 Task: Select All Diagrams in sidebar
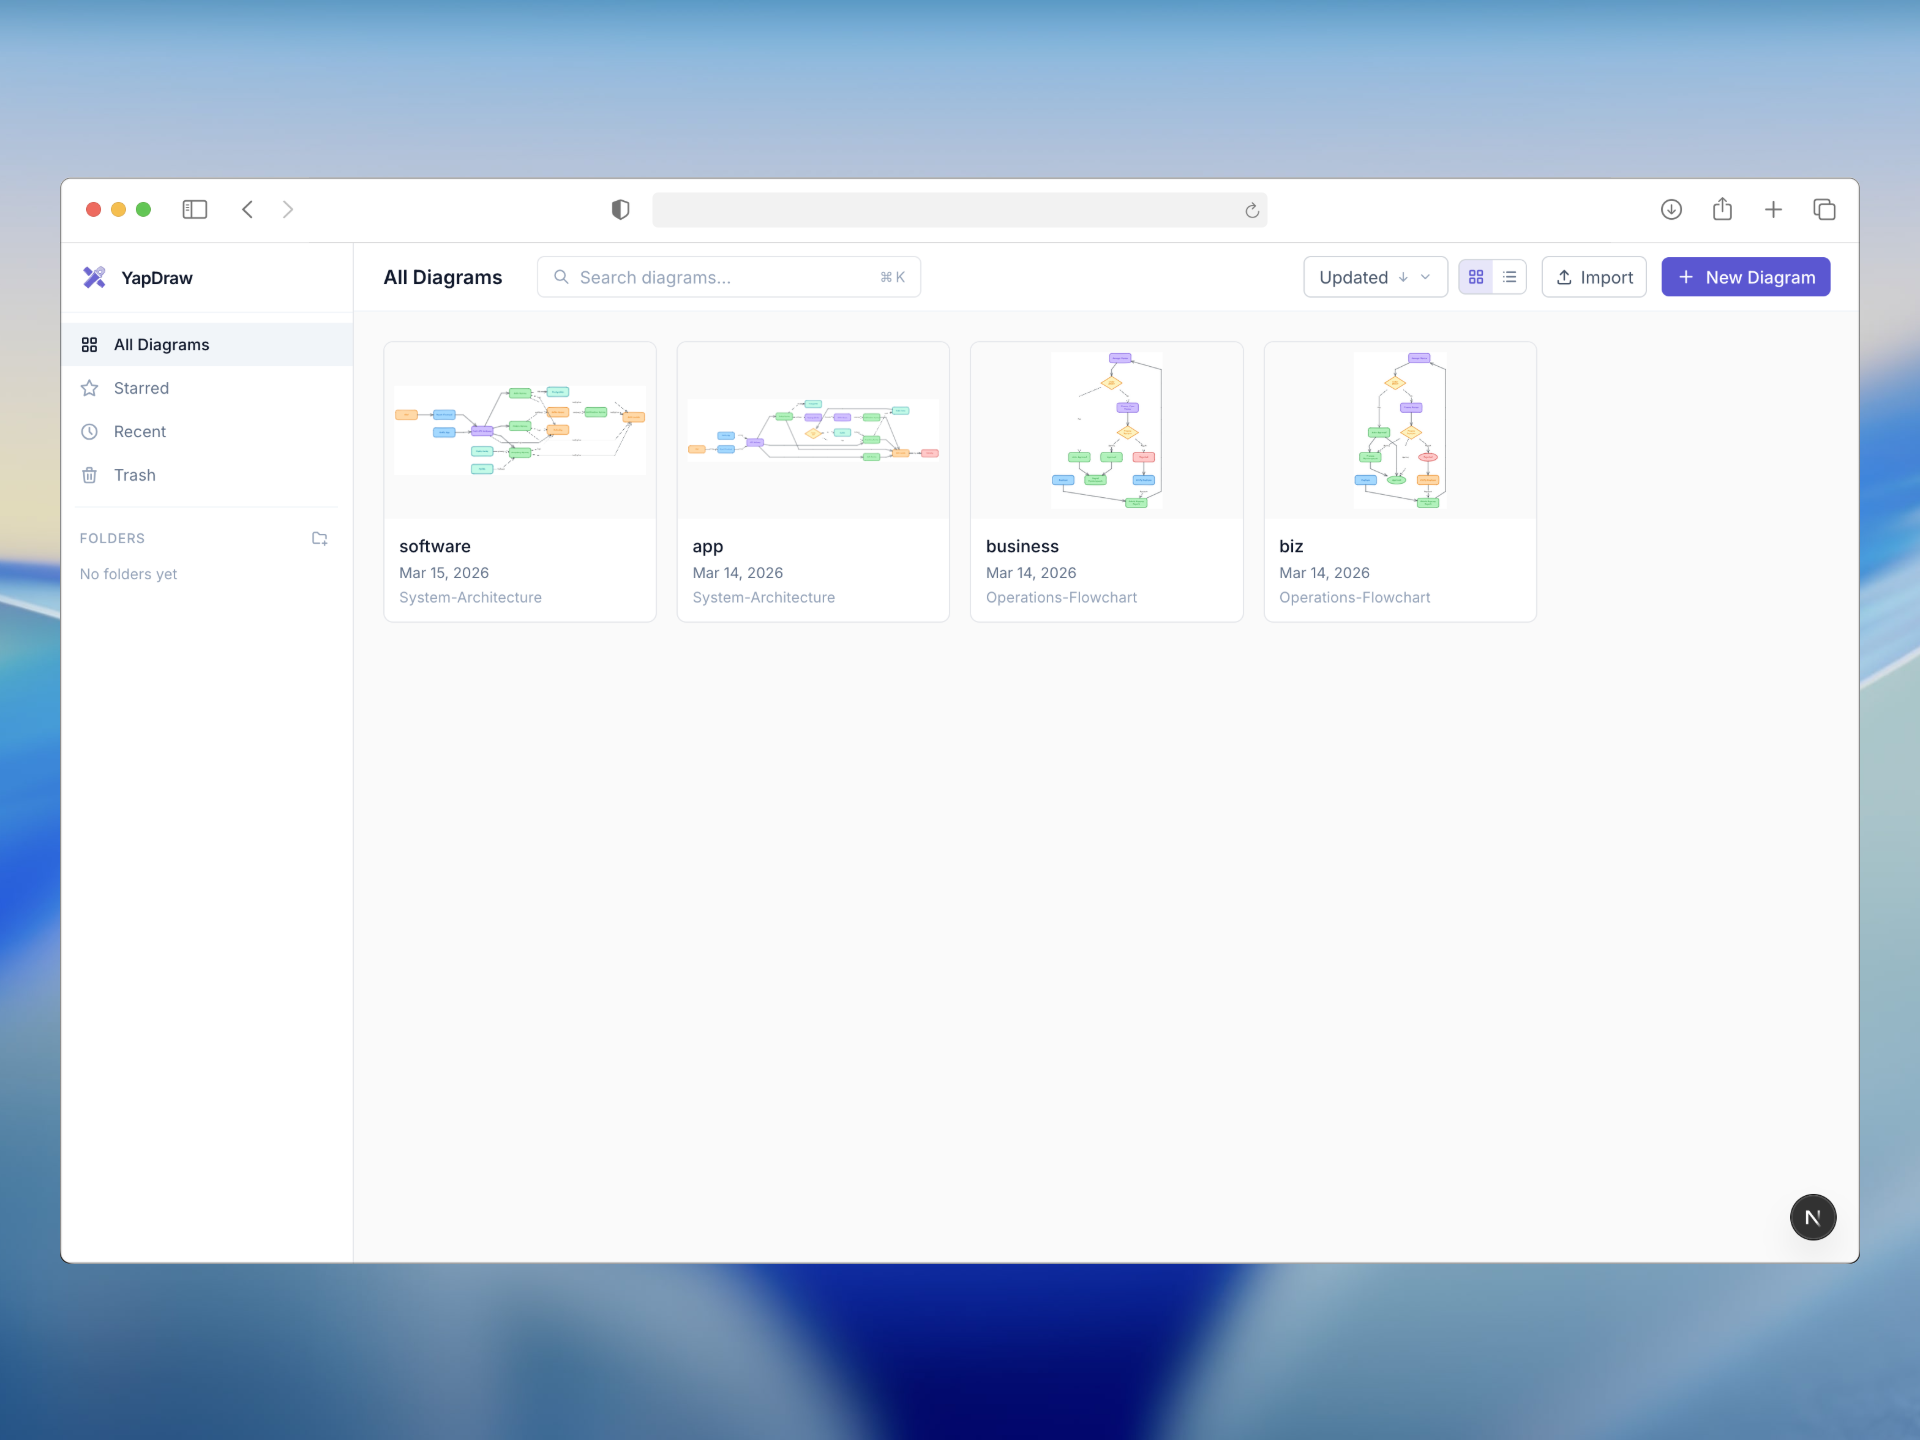[161, 345]
